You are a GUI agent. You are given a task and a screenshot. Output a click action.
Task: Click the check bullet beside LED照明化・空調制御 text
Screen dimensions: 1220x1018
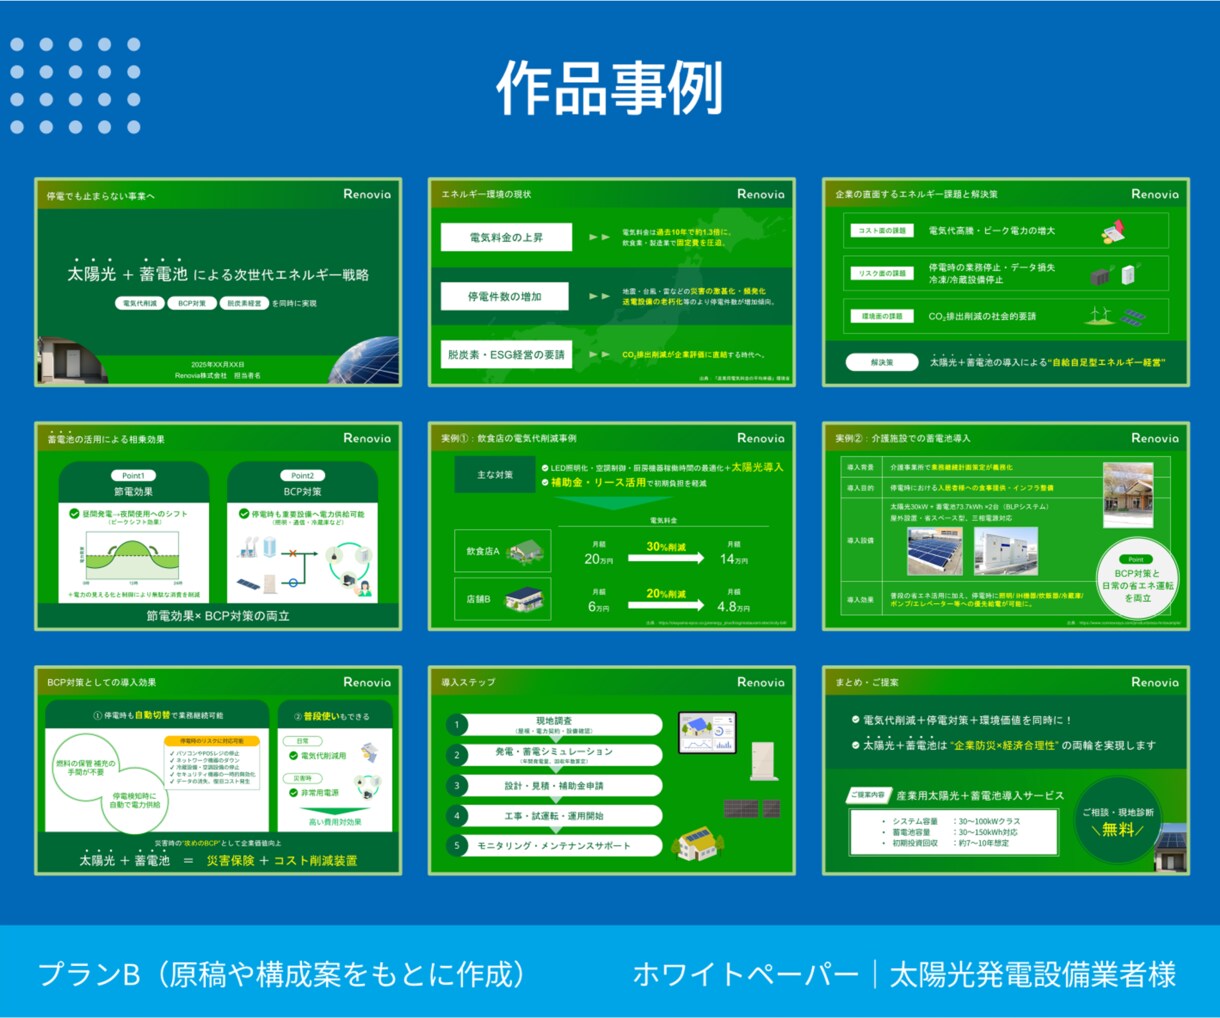545,468
